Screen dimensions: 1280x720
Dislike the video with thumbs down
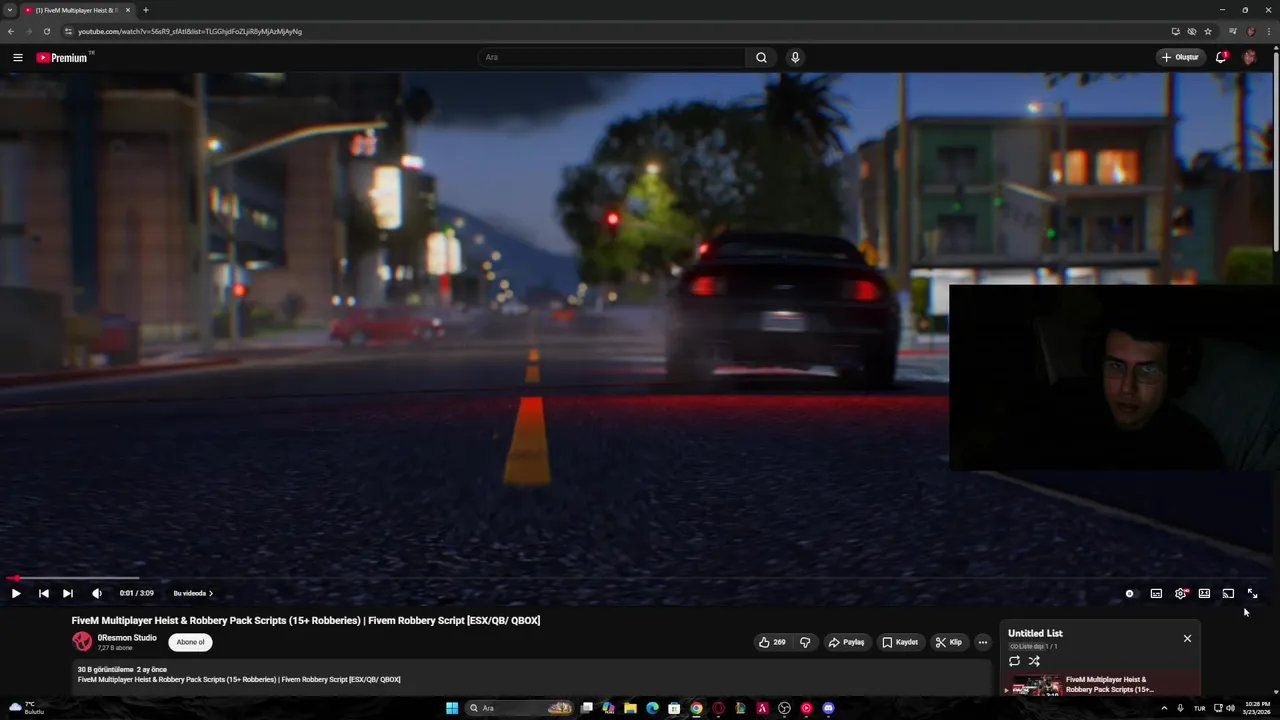tap(805, 642)
